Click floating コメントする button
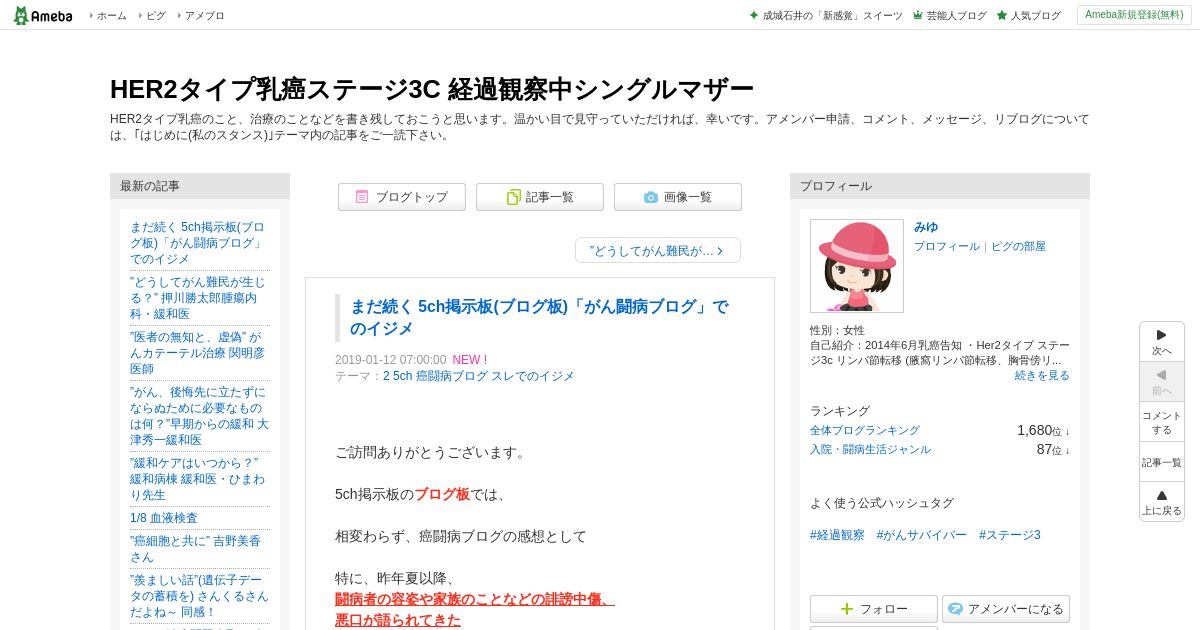This screenshot has height=630, width=1200. pos(1162,422)
